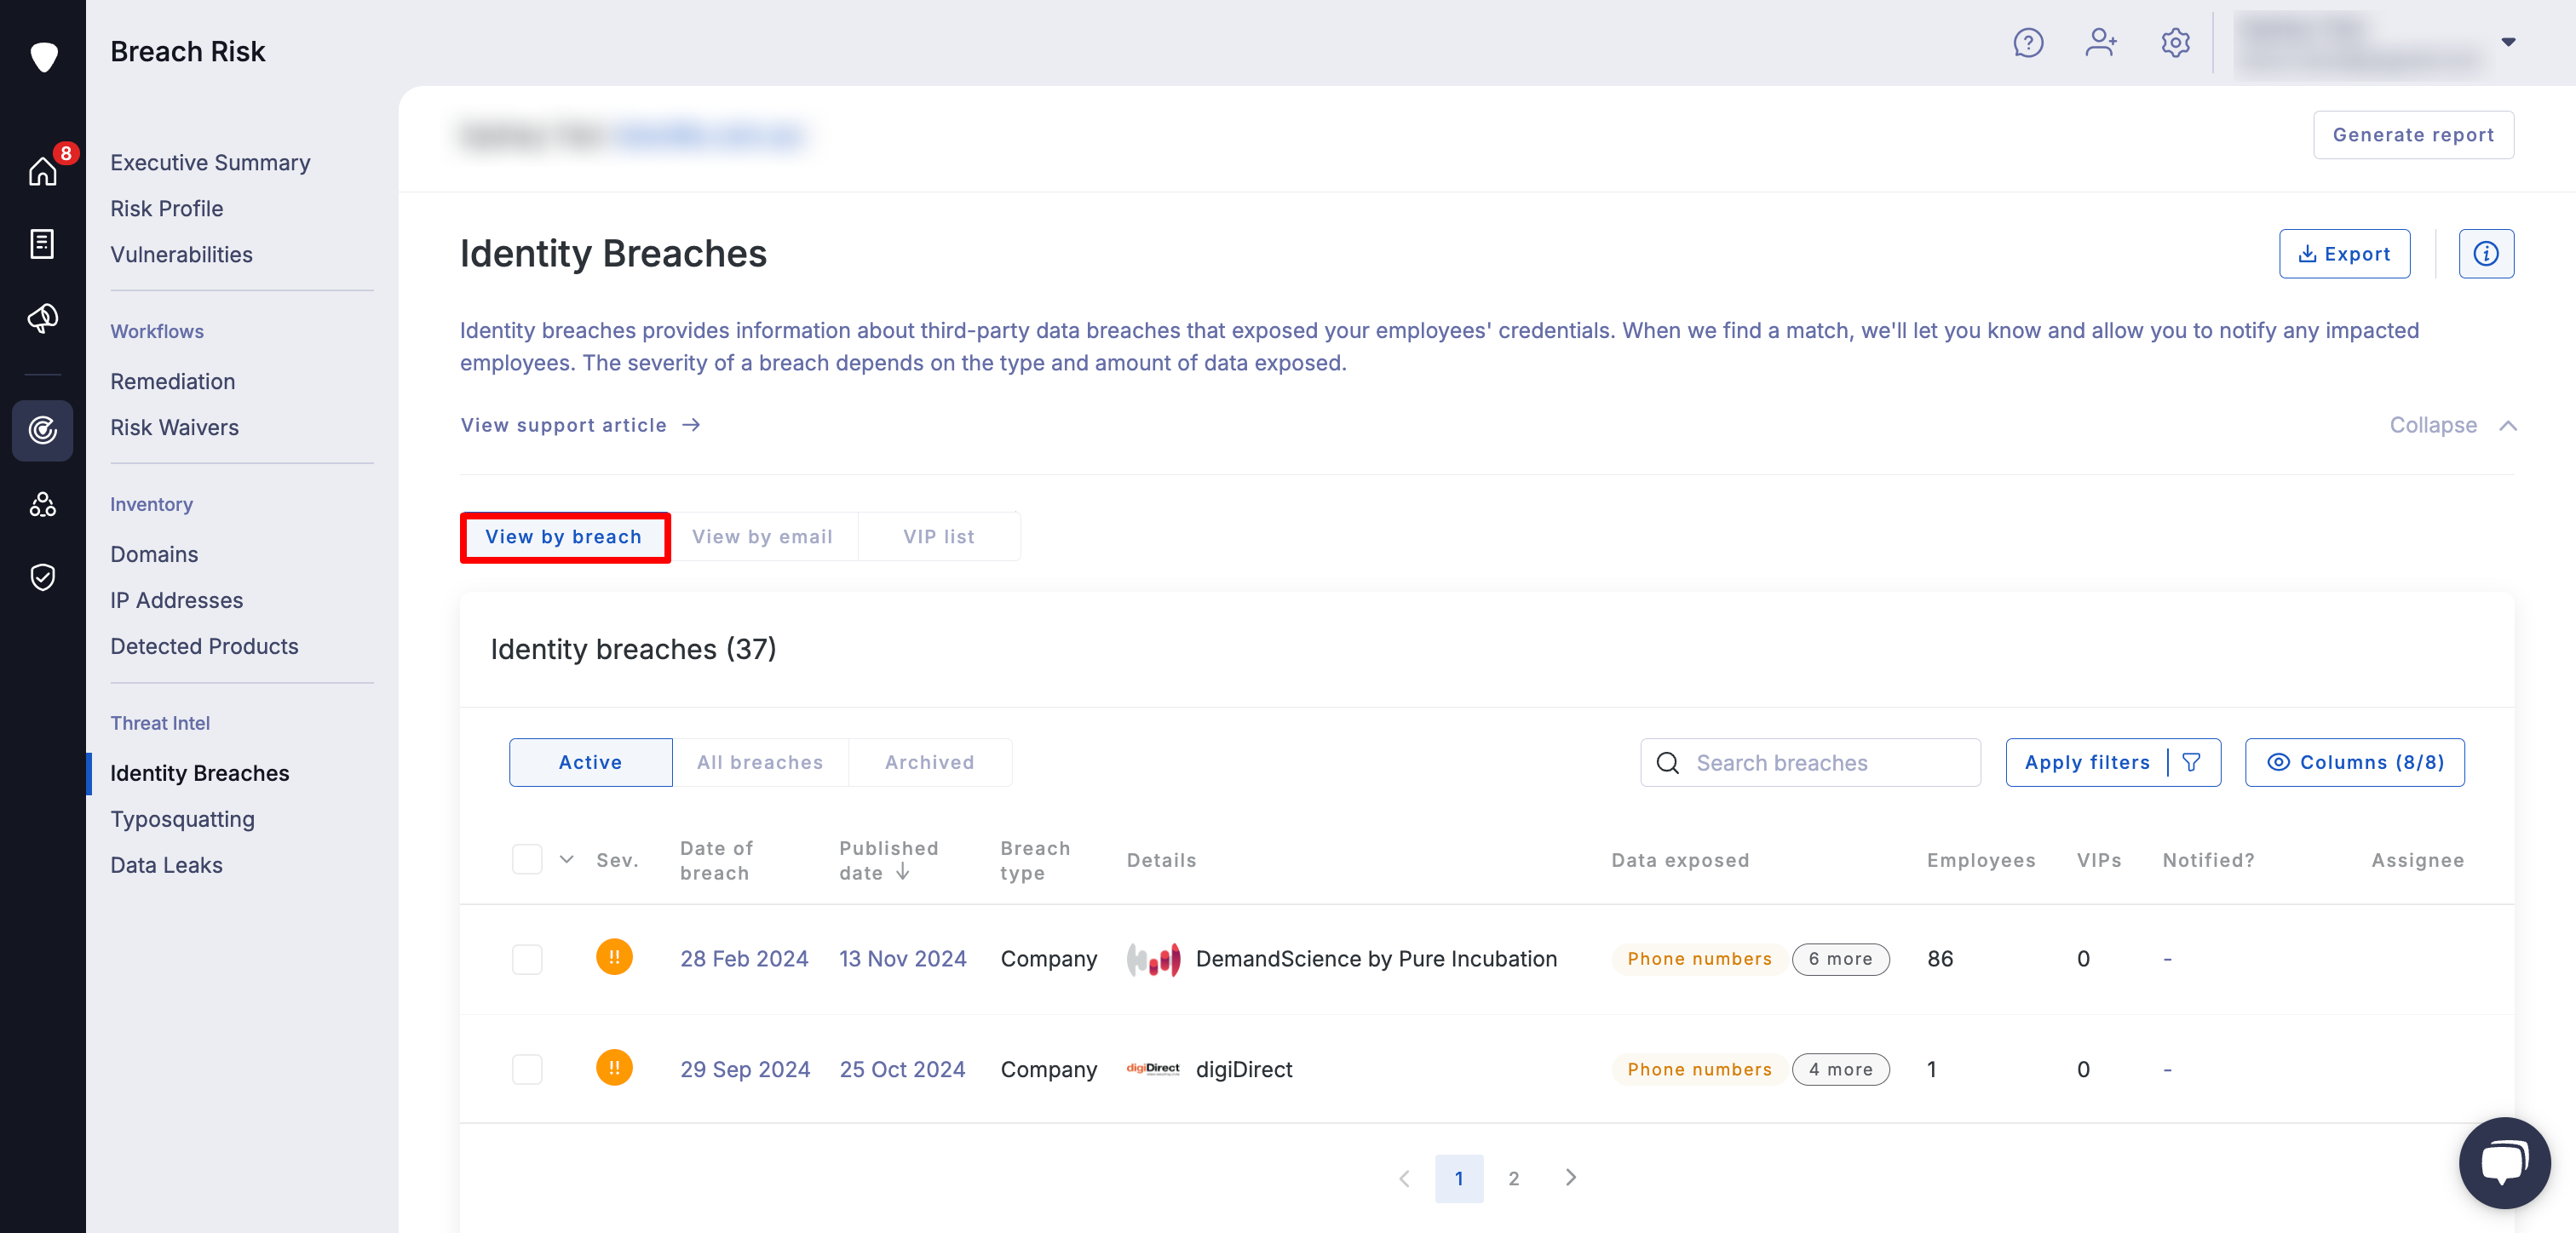Image resolution: width=2576 pixels, height=1233 pixels.
Task: Switch to the View by email tab
Action: [x=762, y=536]
